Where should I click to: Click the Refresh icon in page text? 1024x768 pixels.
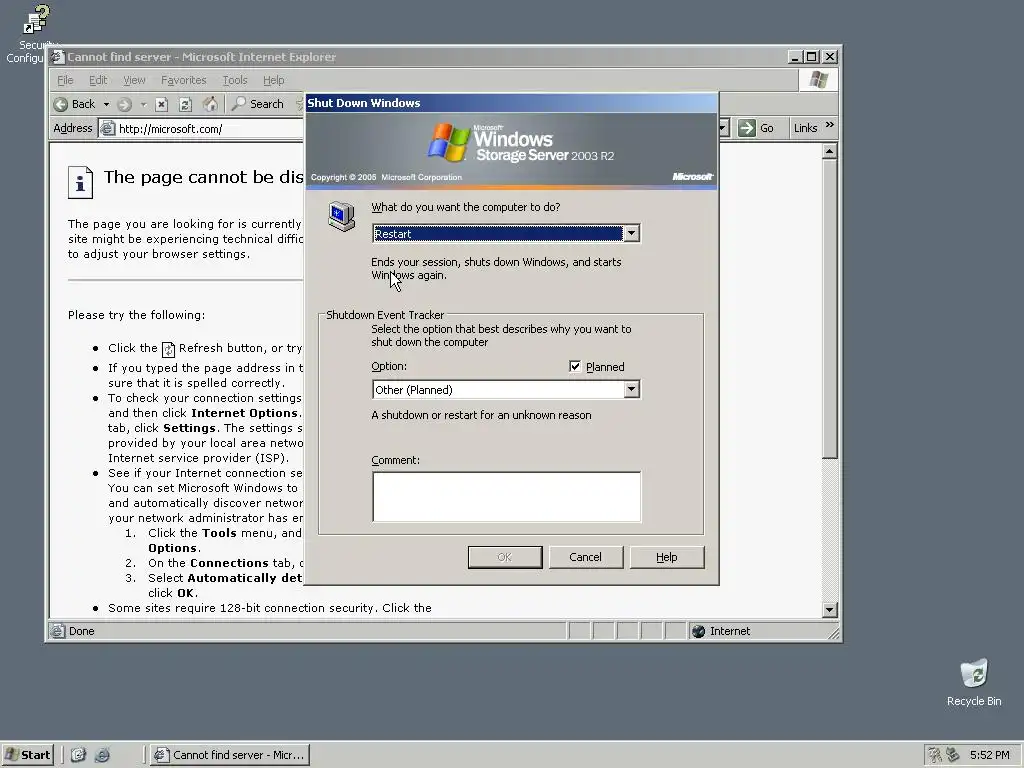168,349
